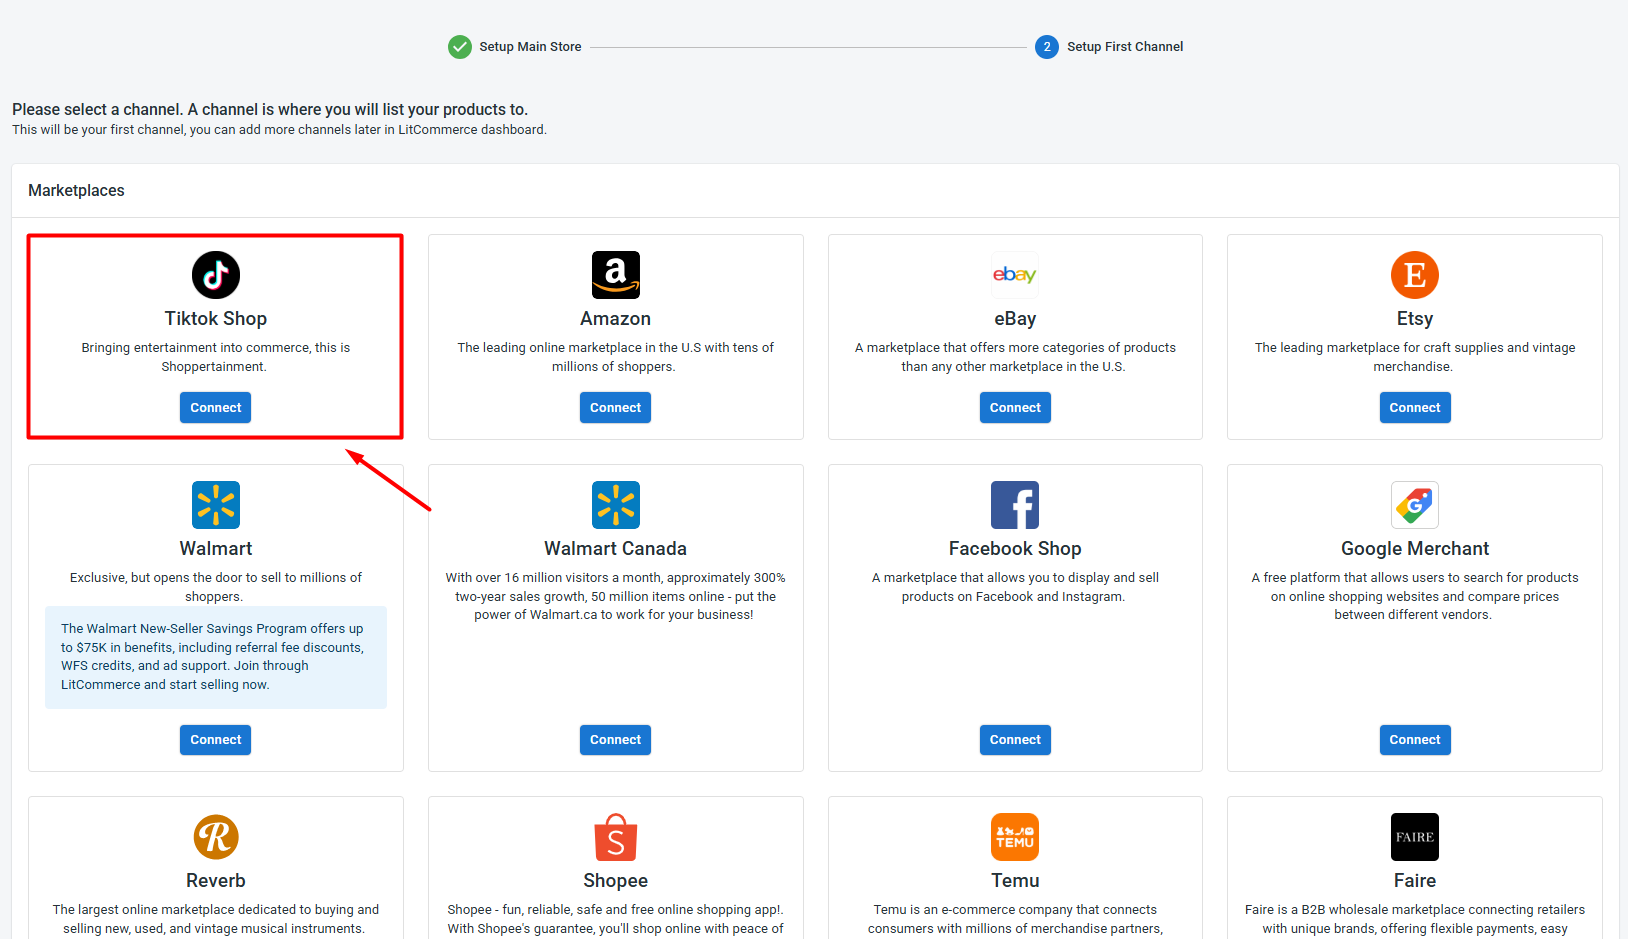Connect the eBay channel
Viewport: 1628px width, 939px height.
pyautogui.click(x=1015, y=408)
